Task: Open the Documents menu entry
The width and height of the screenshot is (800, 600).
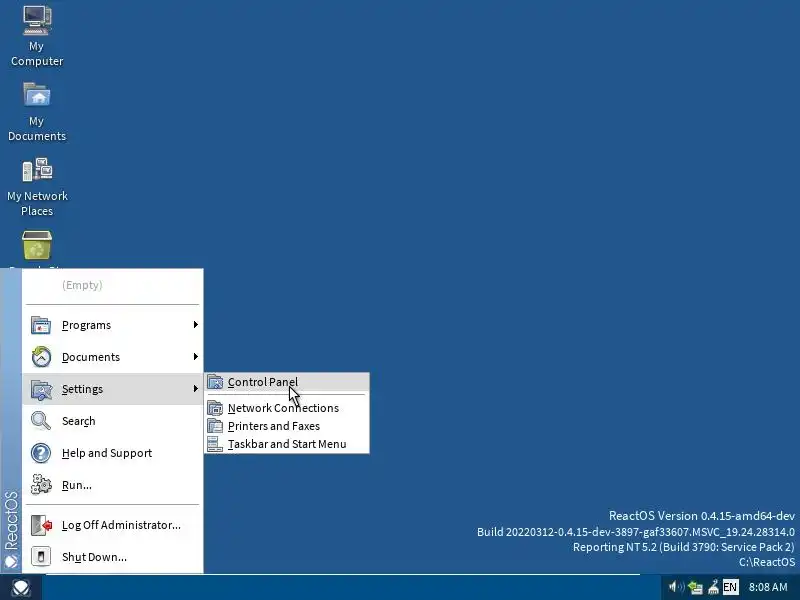Action: [x=113, y=357]
